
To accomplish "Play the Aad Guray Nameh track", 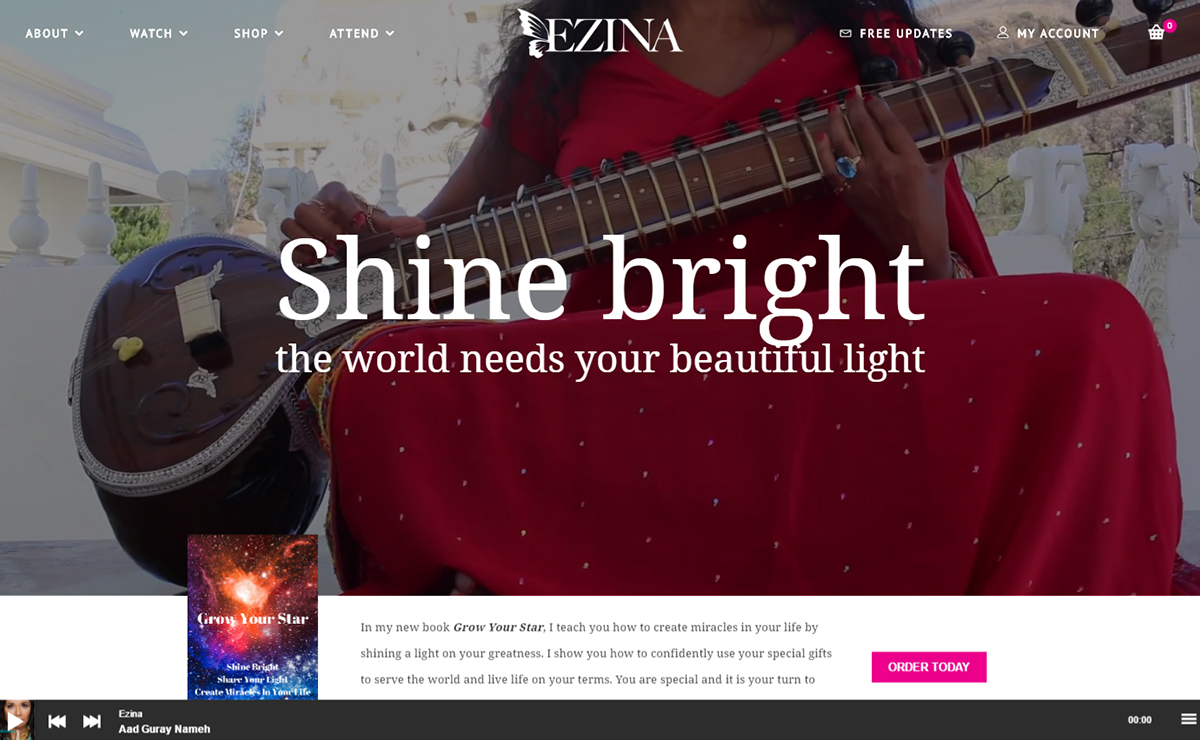I will (x=16, y=720).
